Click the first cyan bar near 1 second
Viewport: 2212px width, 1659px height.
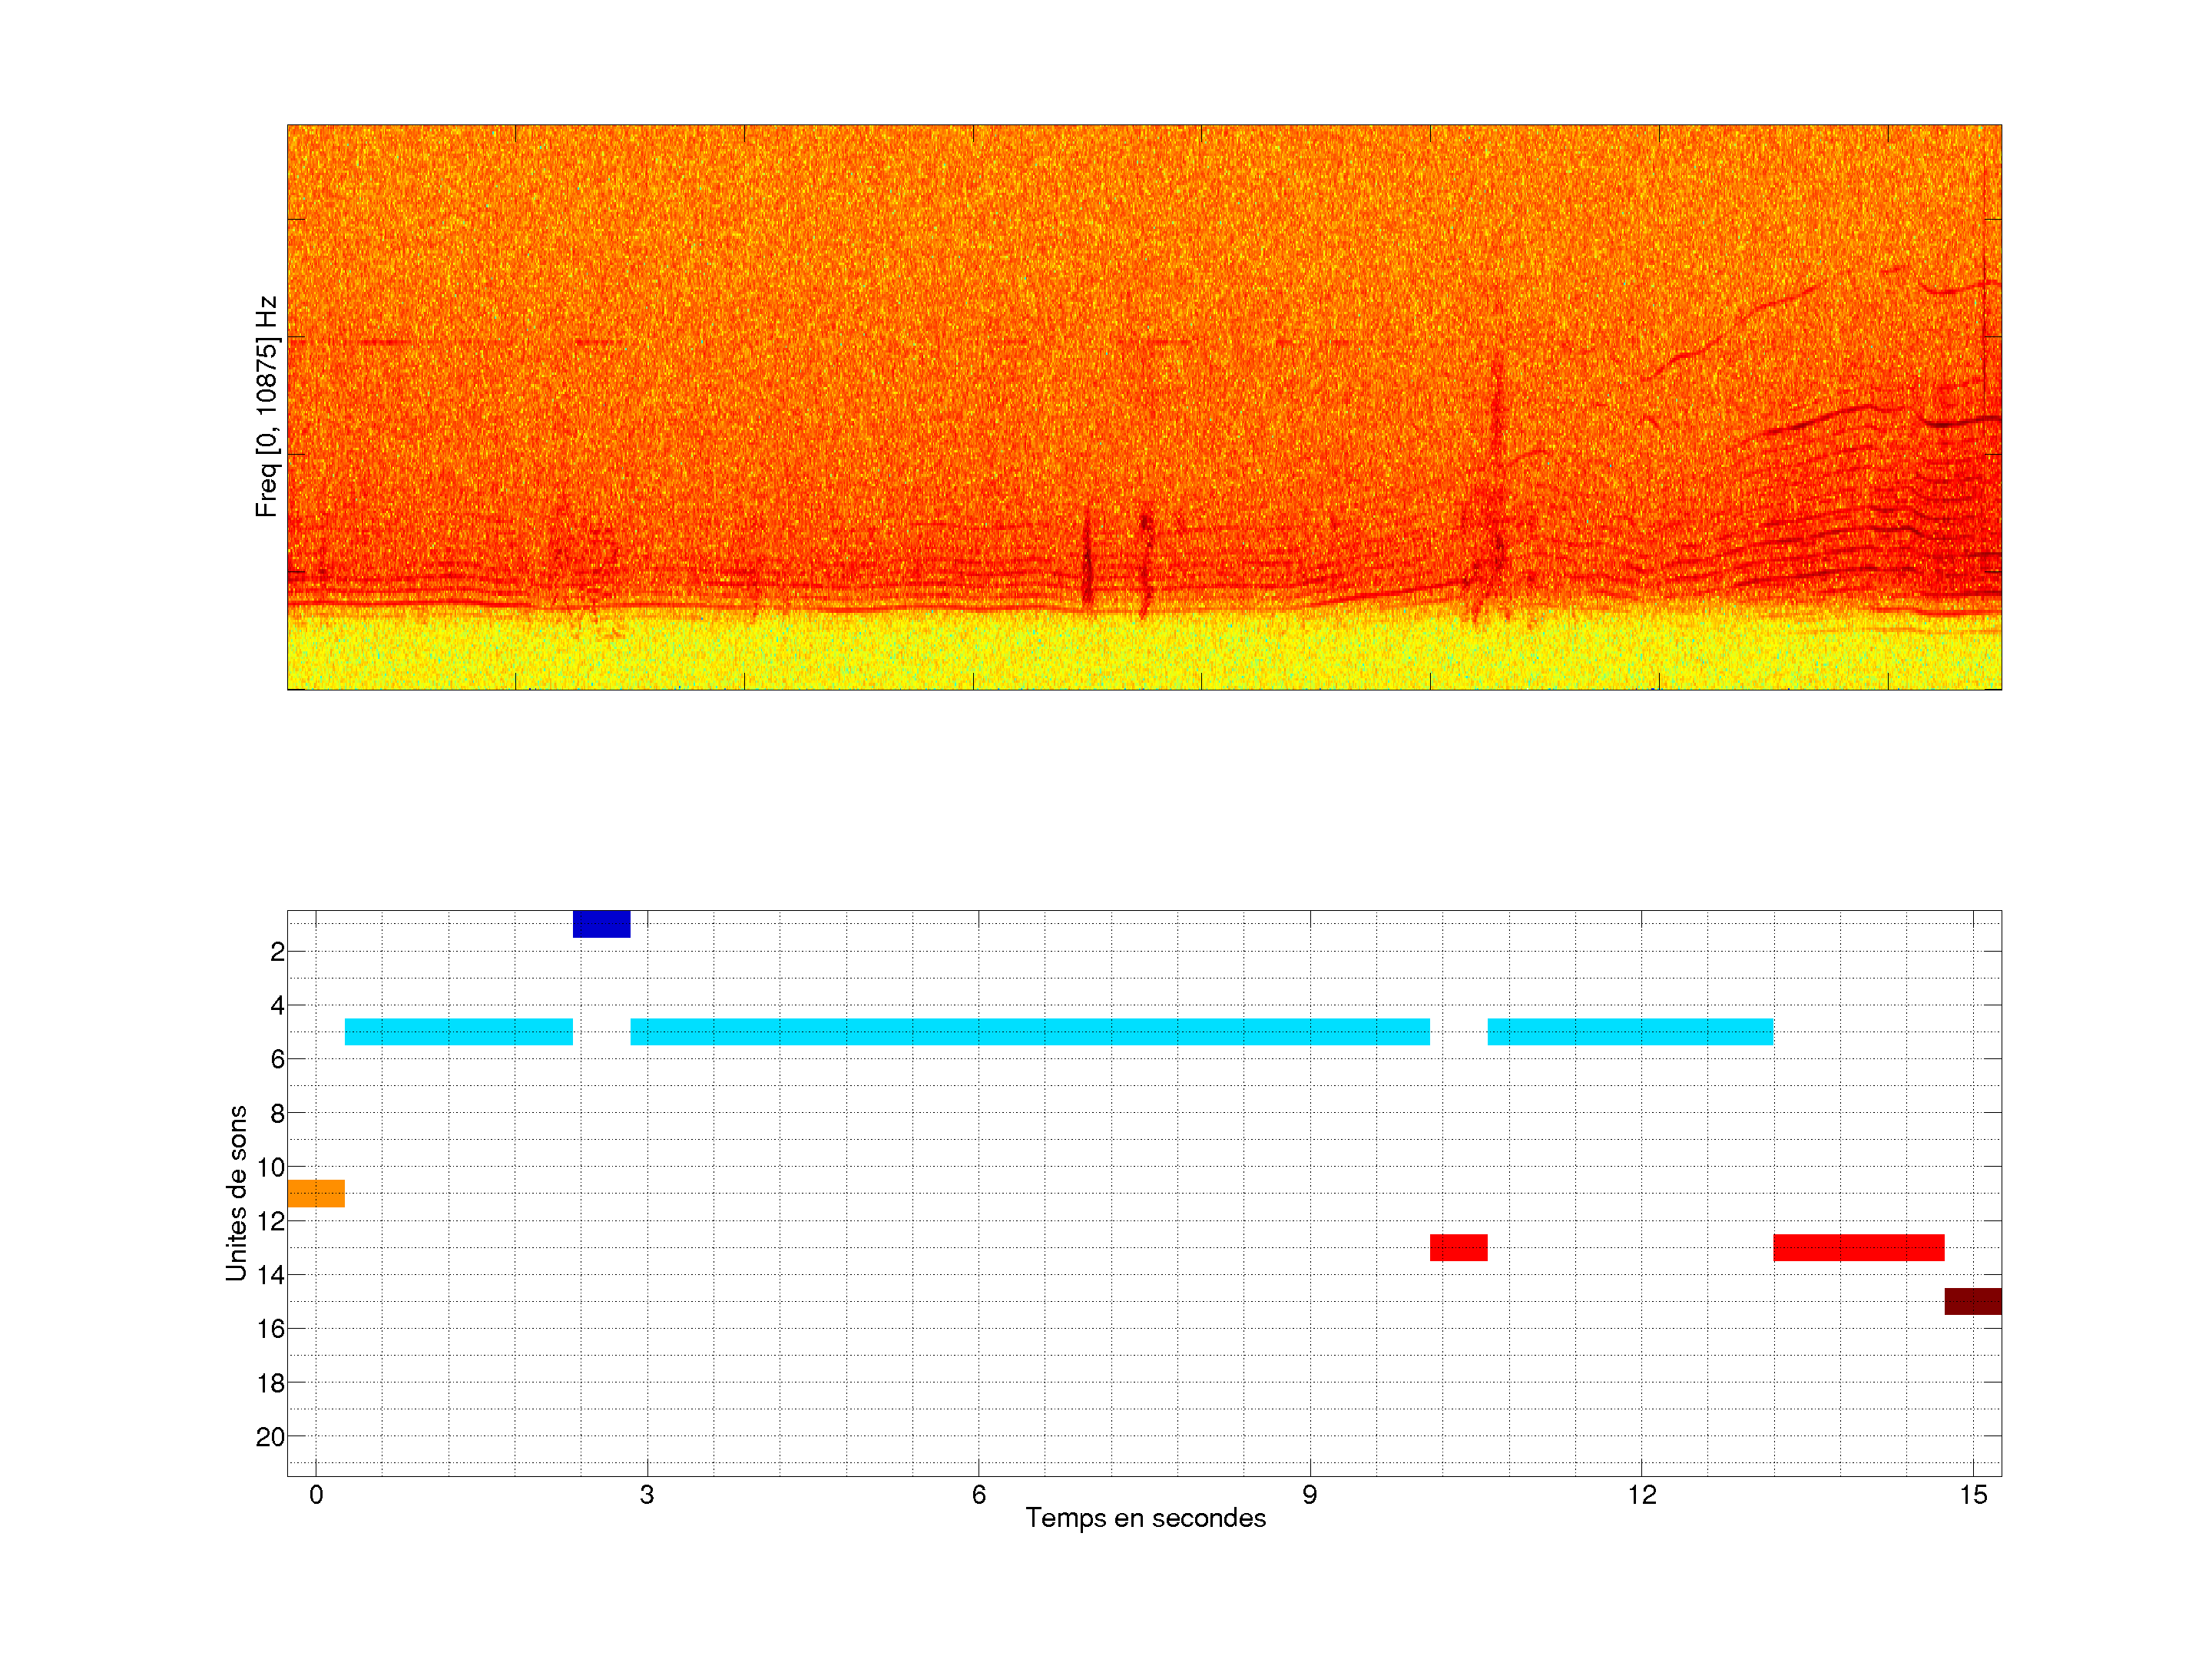pyautogui.click(x=458, y=1031)
